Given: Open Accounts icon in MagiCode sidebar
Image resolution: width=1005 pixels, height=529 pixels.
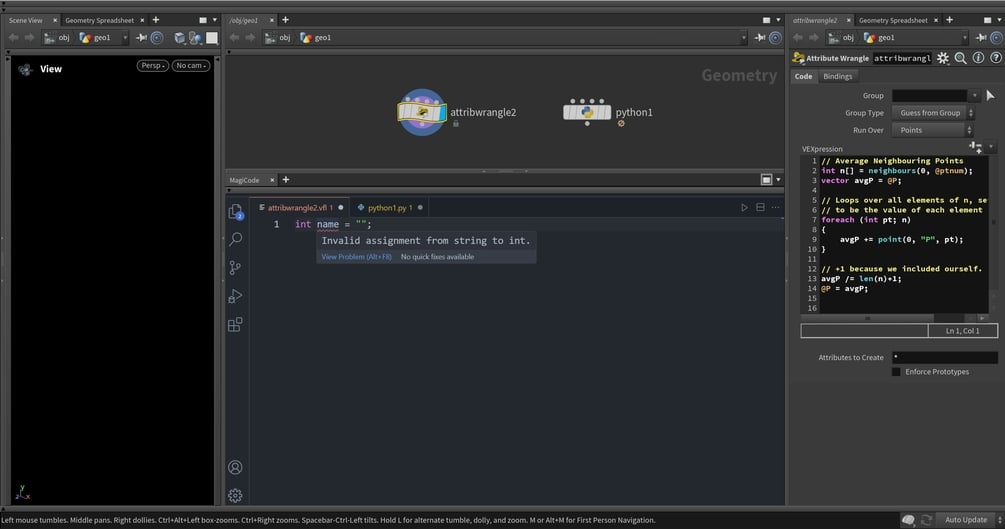Looking at the screenshot, I should [235, 467].
